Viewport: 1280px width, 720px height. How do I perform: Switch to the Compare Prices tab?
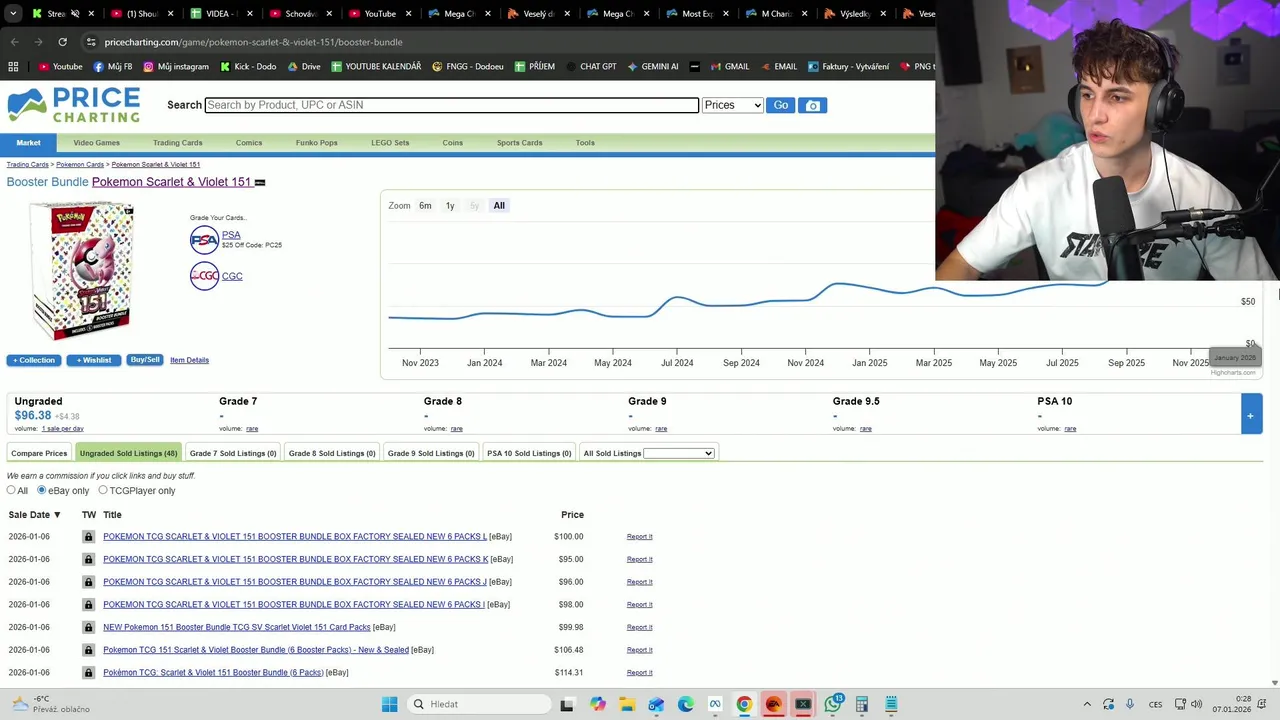pos(39,453)
